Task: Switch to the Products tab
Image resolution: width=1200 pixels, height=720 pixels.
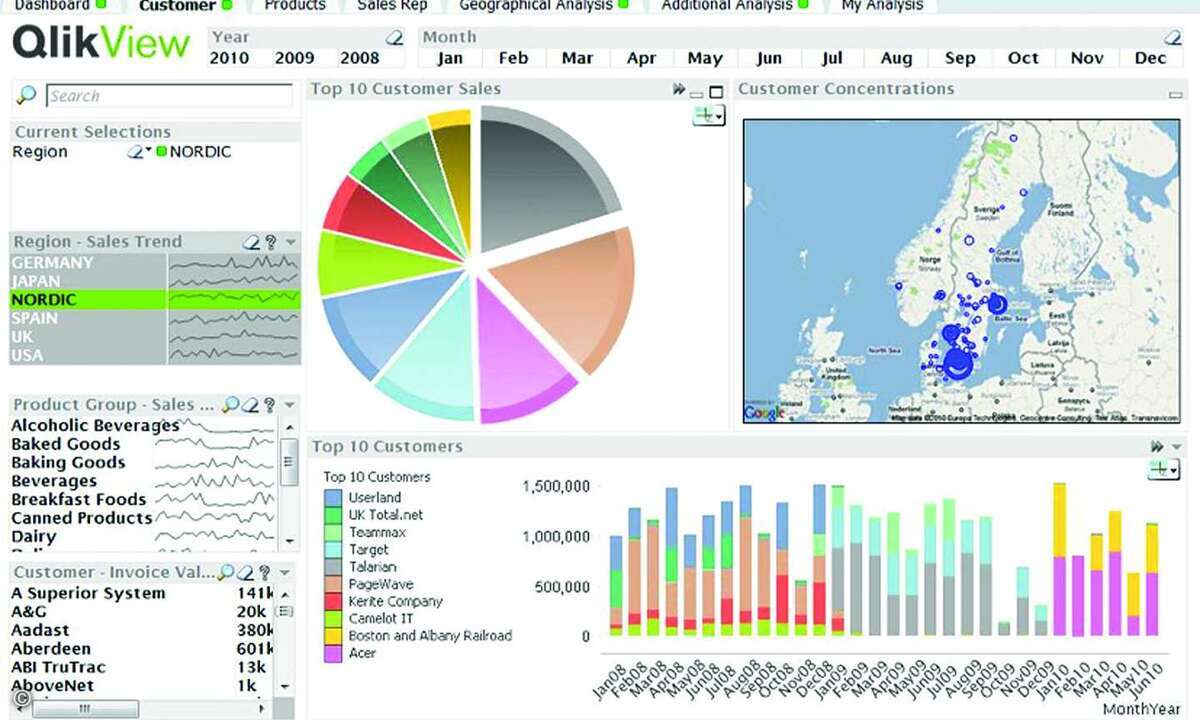Action: pyautogui.click(x=294, y=5)
